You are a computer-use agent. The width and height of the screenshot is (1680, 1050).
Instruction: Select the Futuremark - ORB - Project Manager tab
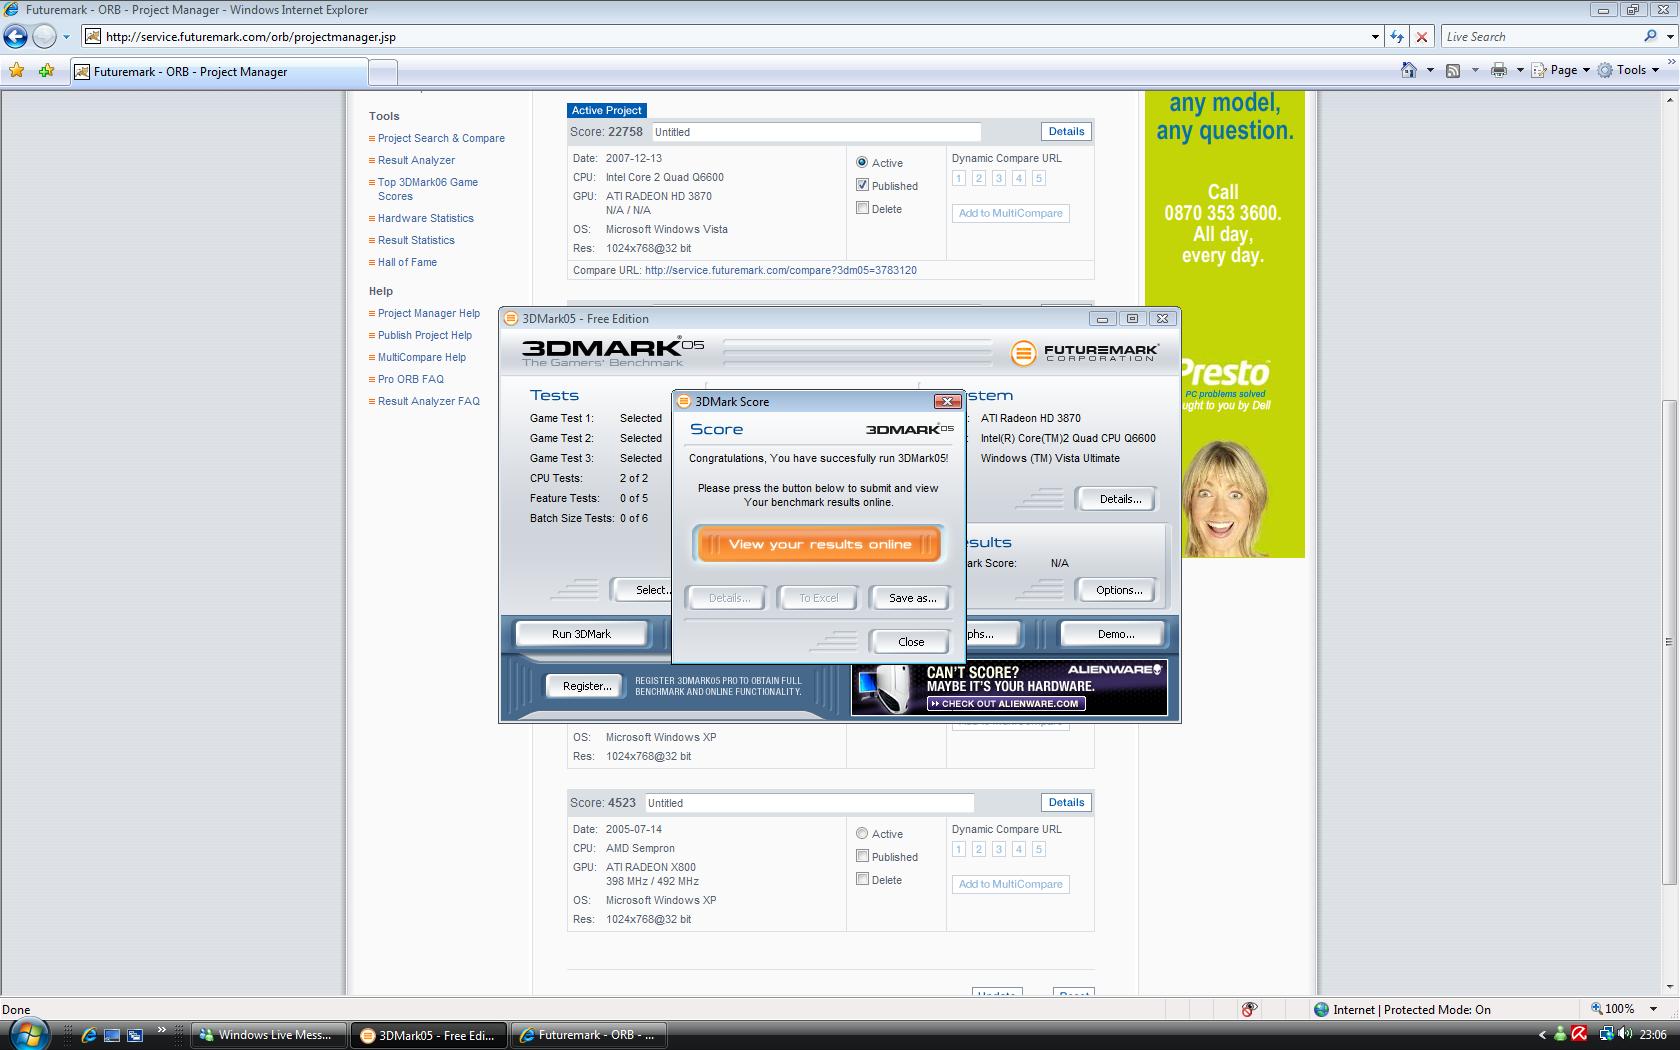click(x=218, y=72)
